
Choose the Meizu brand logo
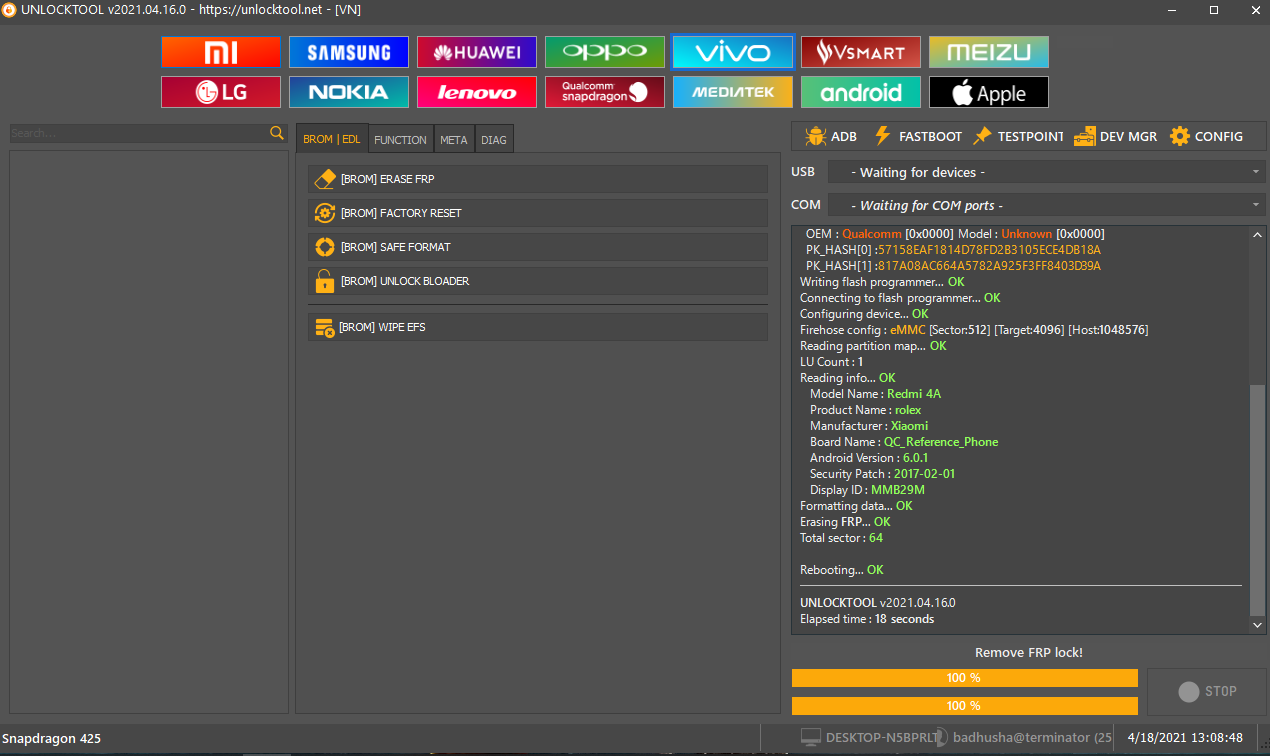point(989,52)
